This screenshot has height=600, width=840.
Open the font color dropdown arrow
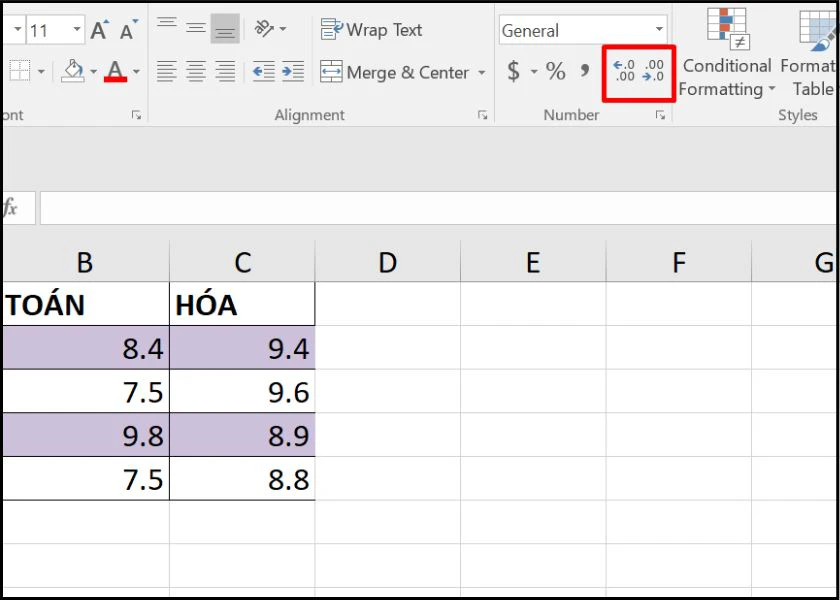[x=136, y=71]
